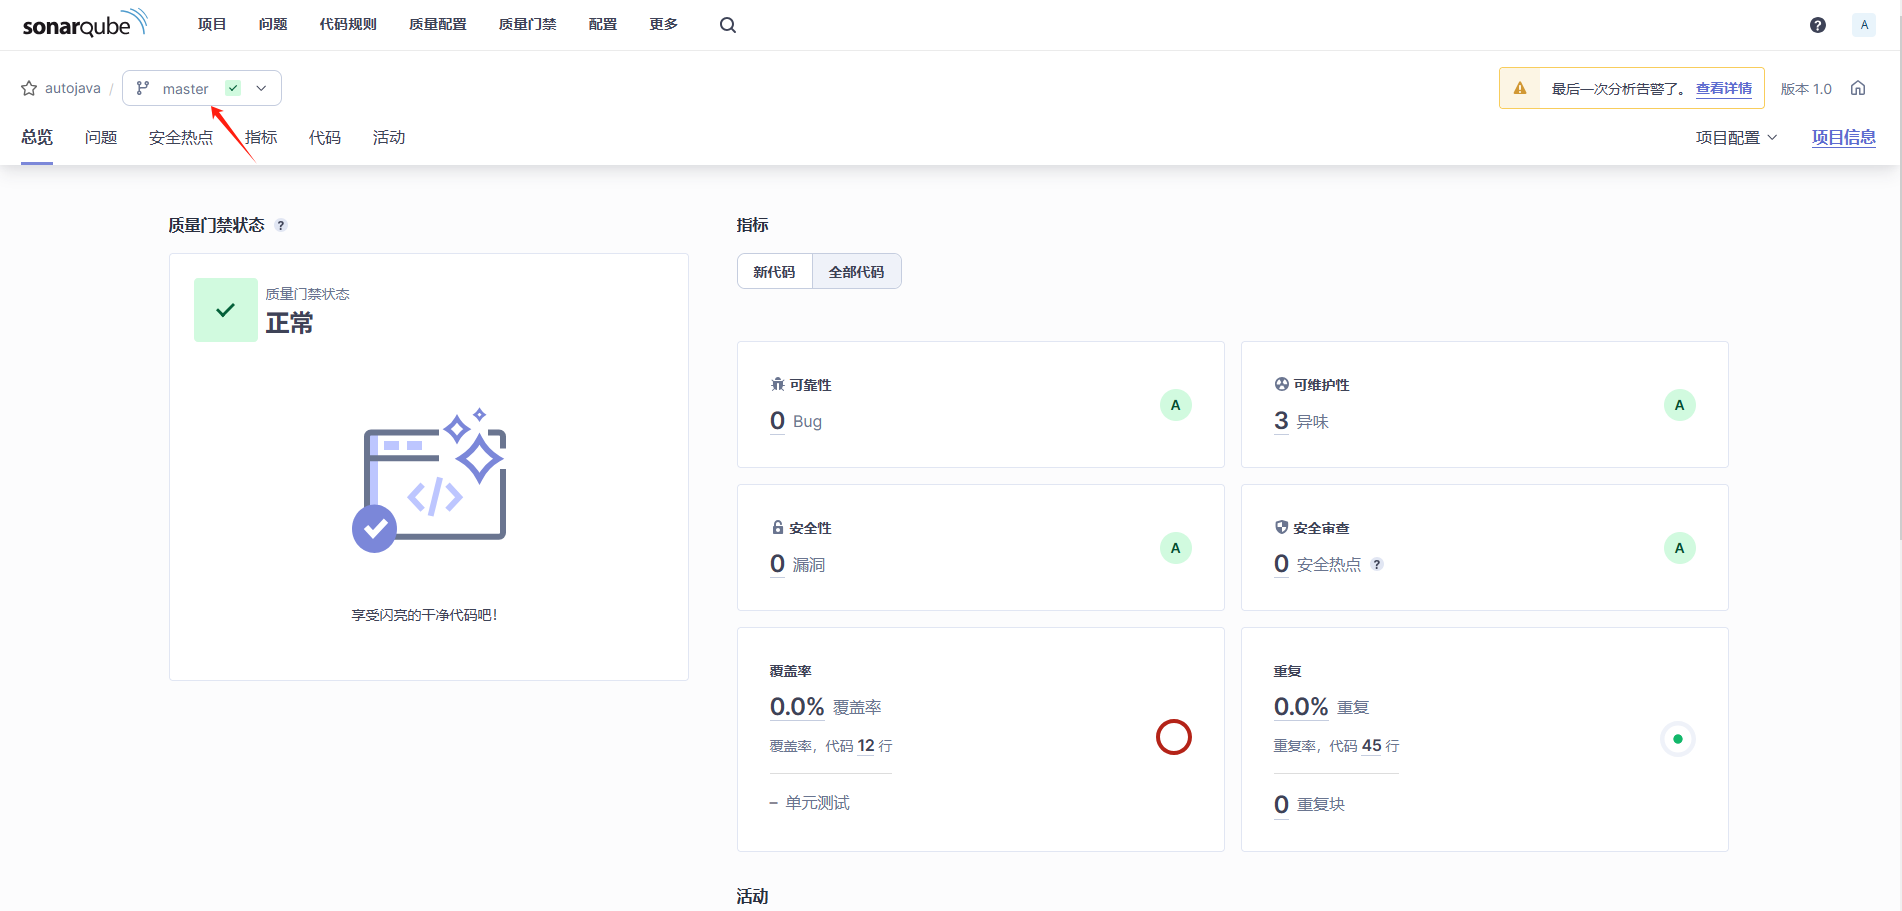The width and height of the screenshot is (1902, 911).
Task: Click the 单元测试 text
Action: pyautogui.click(x=817, y=803)
